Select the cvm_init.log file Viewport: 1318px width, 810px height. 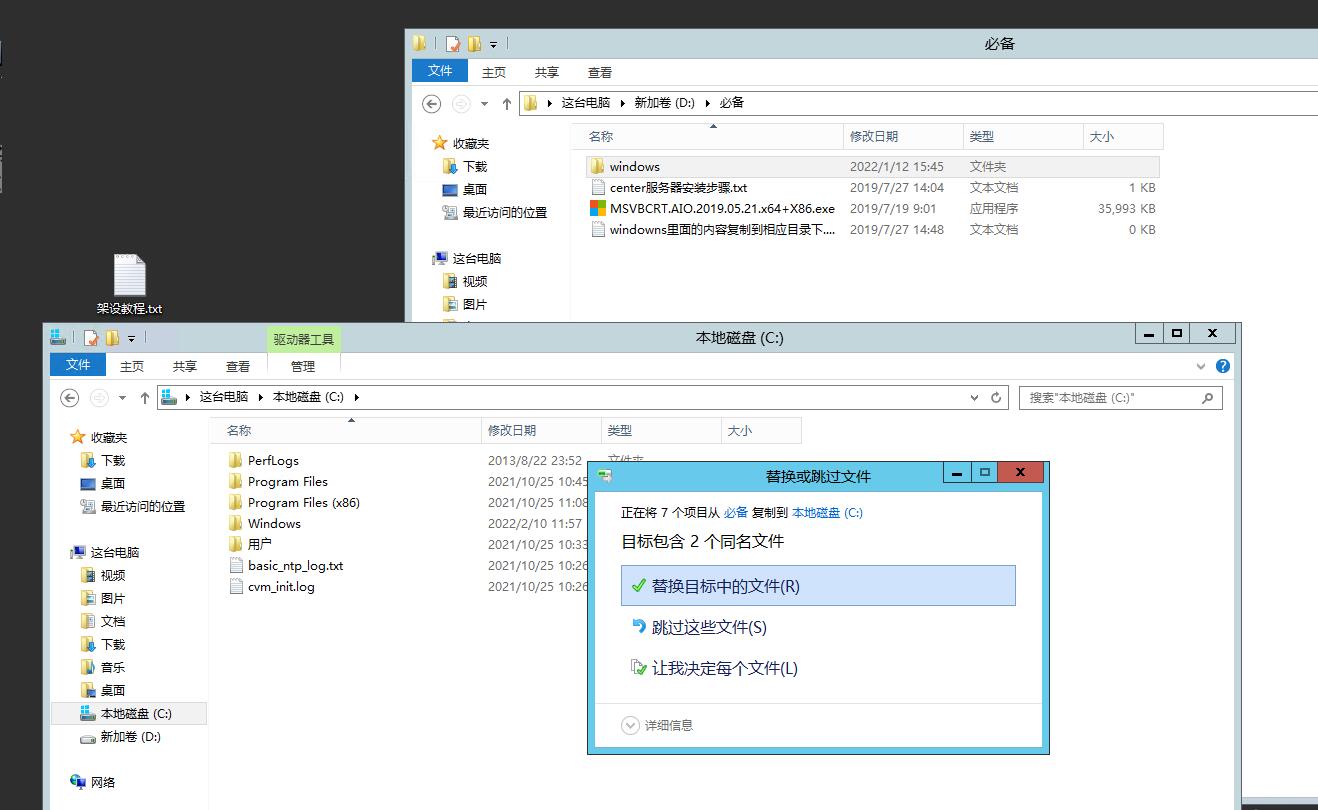pyautogui.click(x=281, y=587)
